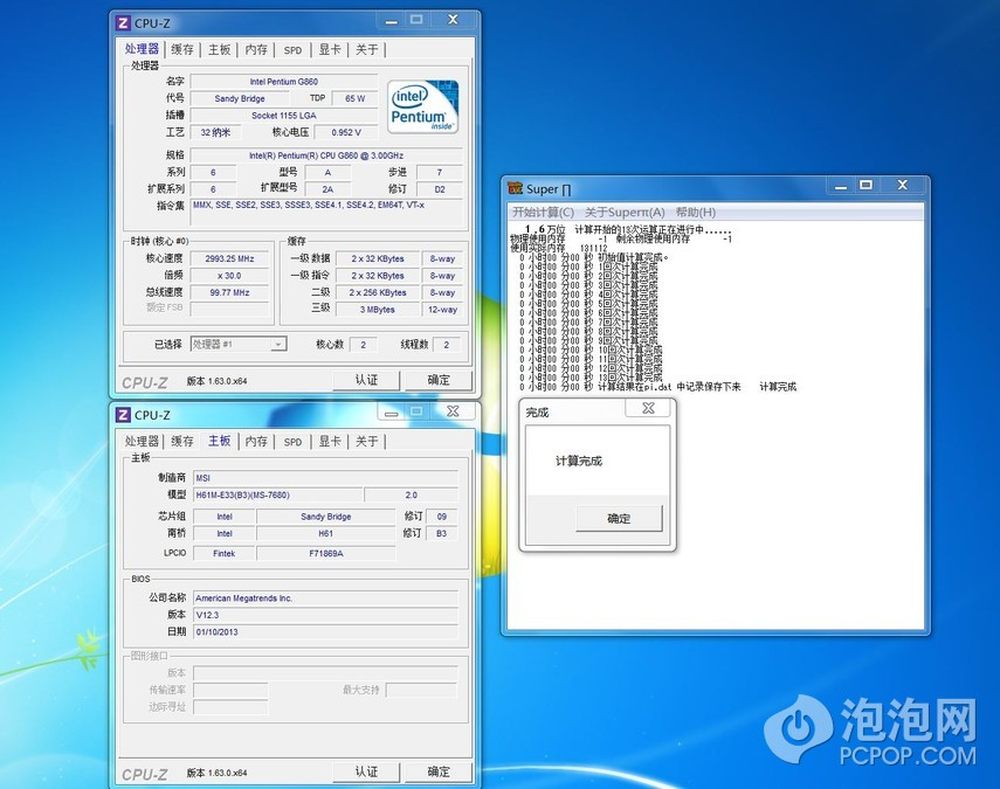
Task: Open the 内存 tab in the top CPU-Z window
Action: (256, 50)
